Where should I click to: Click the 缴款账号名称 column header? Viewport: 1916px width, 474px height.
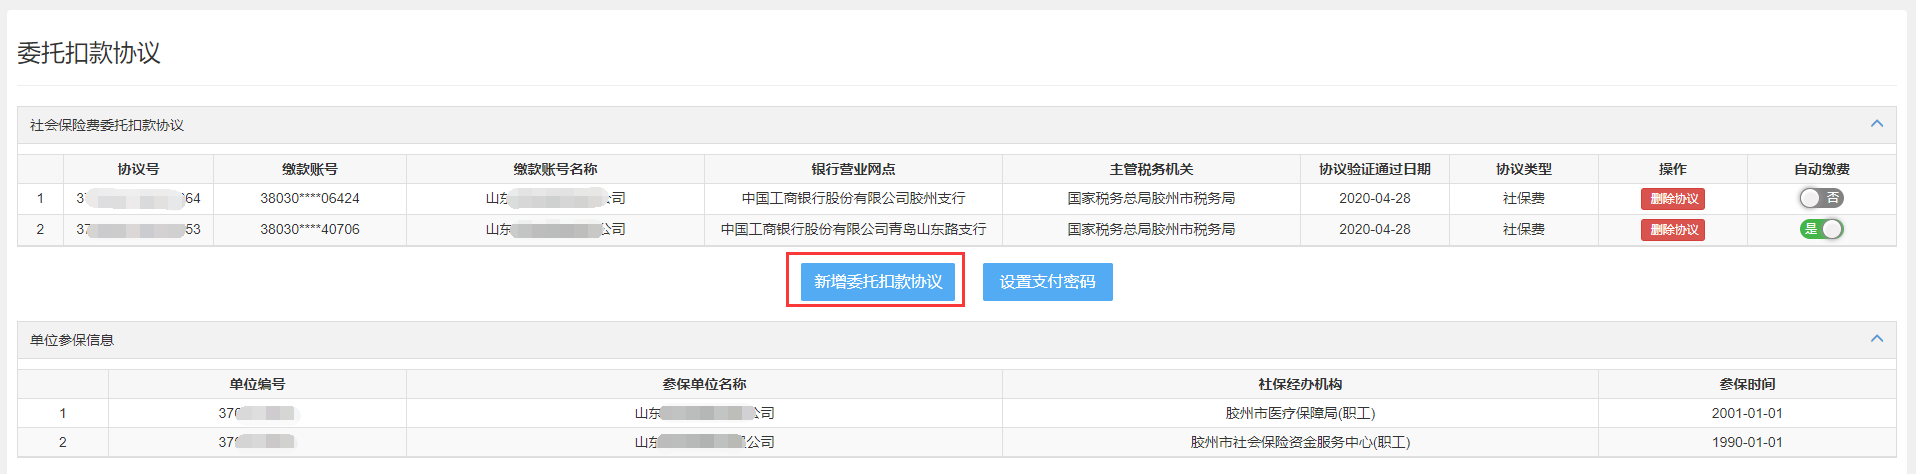click(x=555, y=169)
